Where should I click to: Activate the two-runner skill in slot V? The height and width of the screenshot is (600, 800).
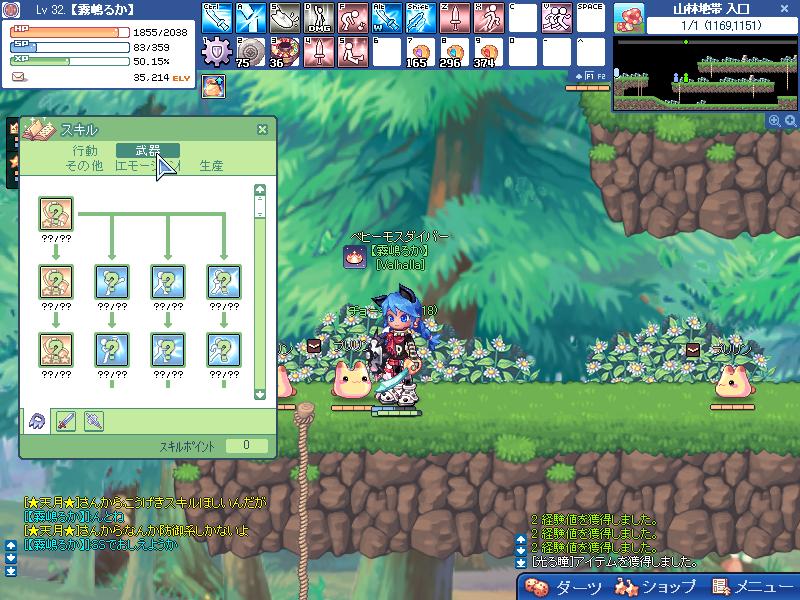pyautogui.click(x=557, y=18)
